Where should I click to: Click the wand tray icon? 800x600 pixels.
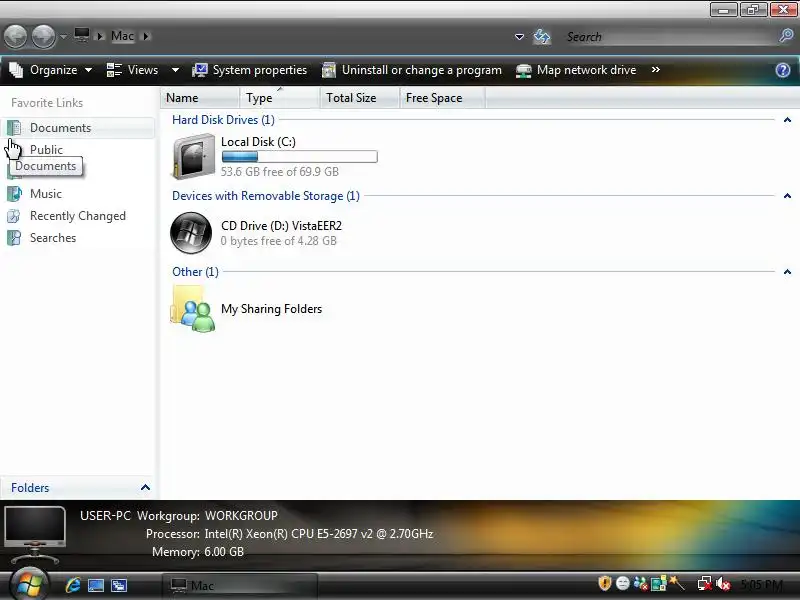[x=677, y=583]
